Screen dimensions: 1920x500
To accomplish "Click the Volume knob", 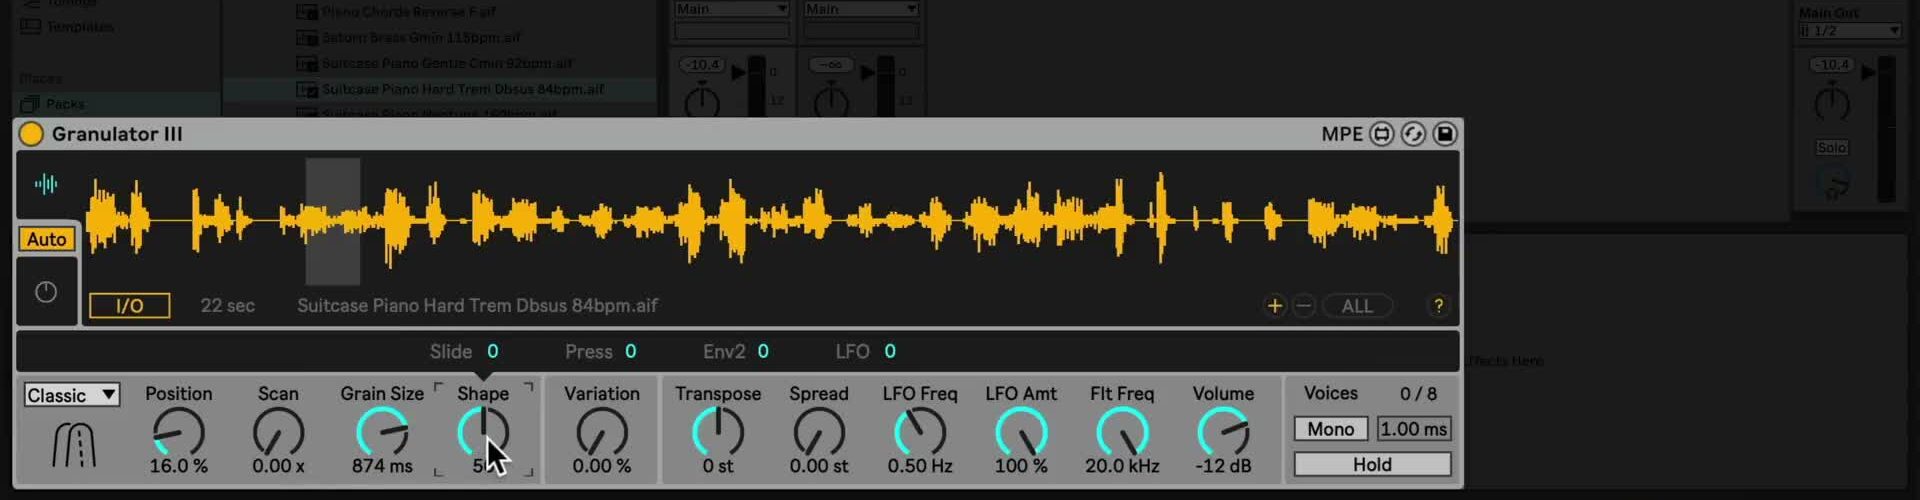I will [x=1223, y=432].
